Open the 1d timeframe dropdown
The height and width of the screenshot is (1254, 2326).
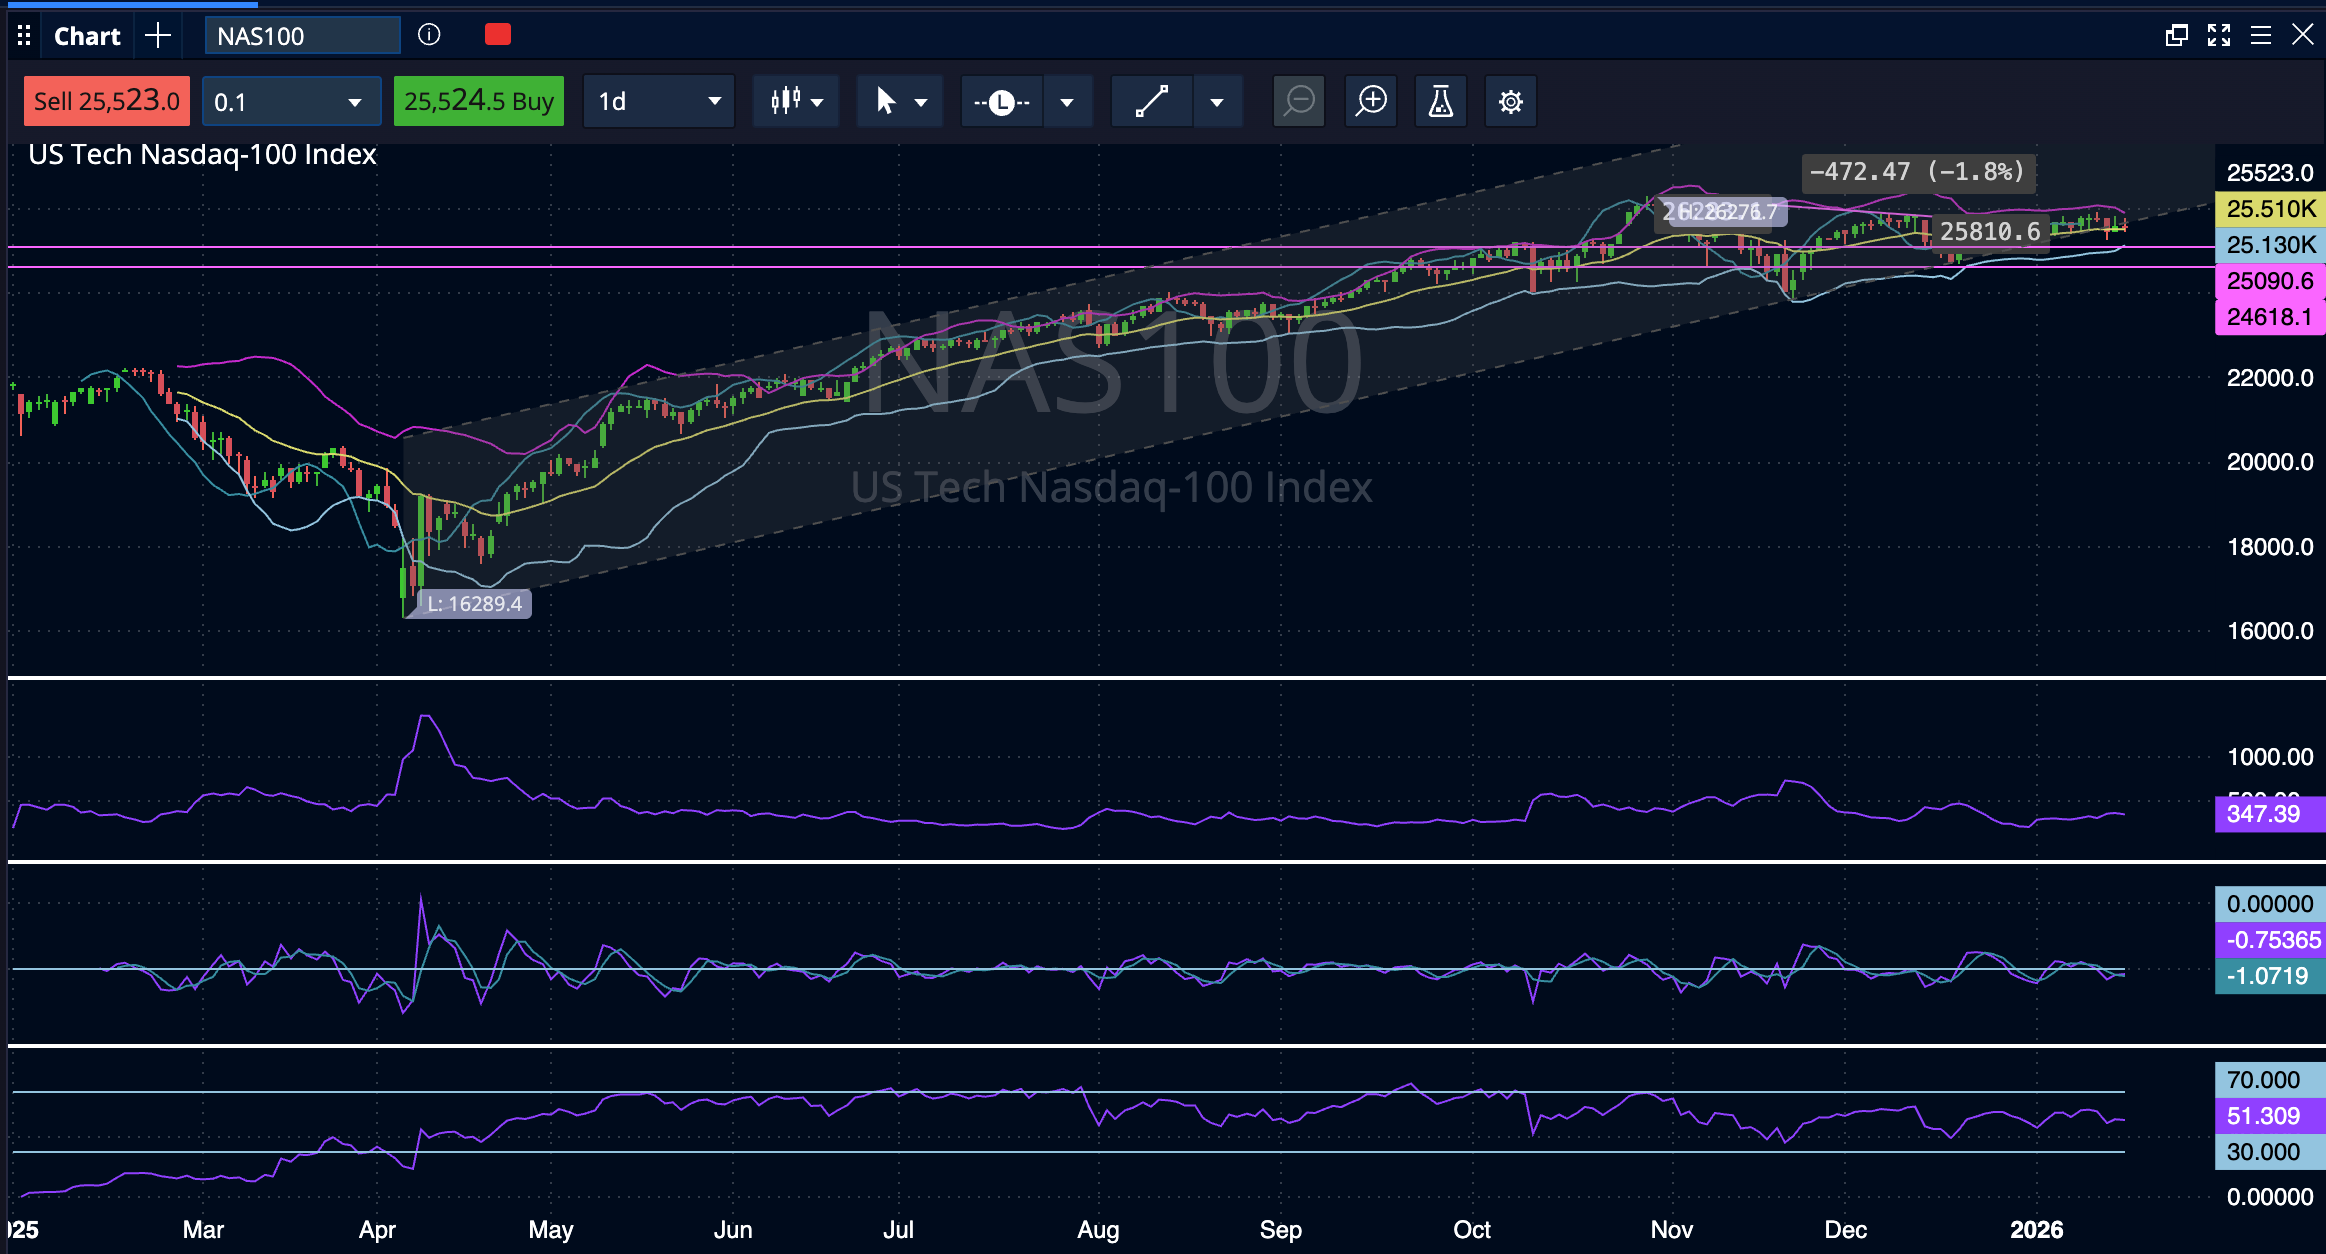[x=658, y=100]
